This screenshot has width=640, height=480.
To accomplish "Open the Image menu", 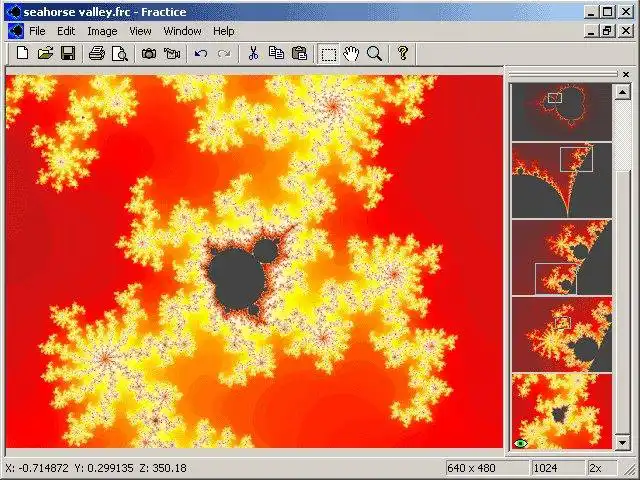I will click(x=102, y=31).
